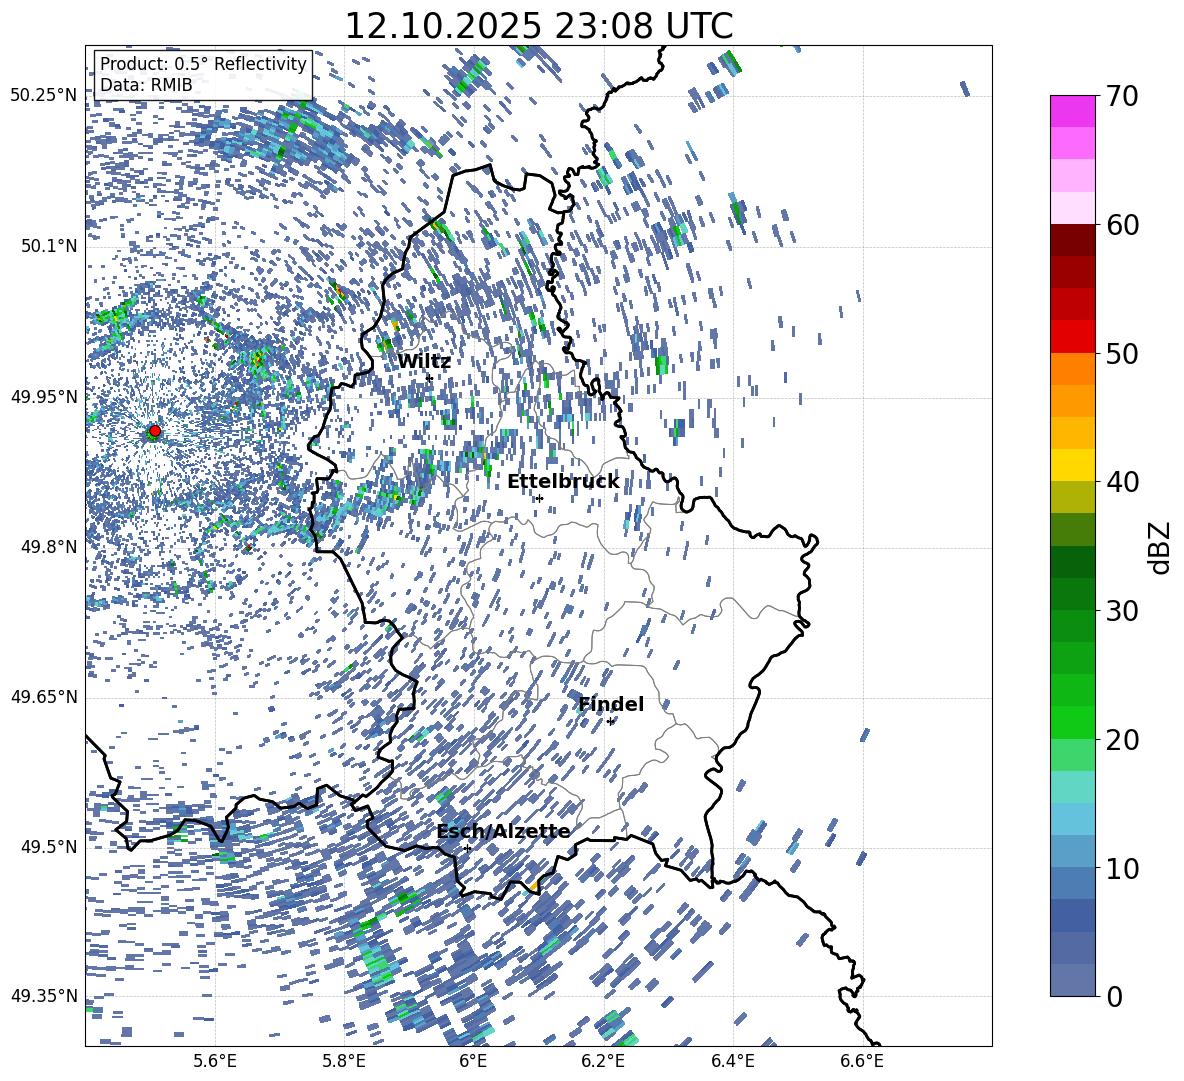The image size is (1184, 1081).
Task: Click the colorbar tick label 20
Action: (x=1121, y=739)
